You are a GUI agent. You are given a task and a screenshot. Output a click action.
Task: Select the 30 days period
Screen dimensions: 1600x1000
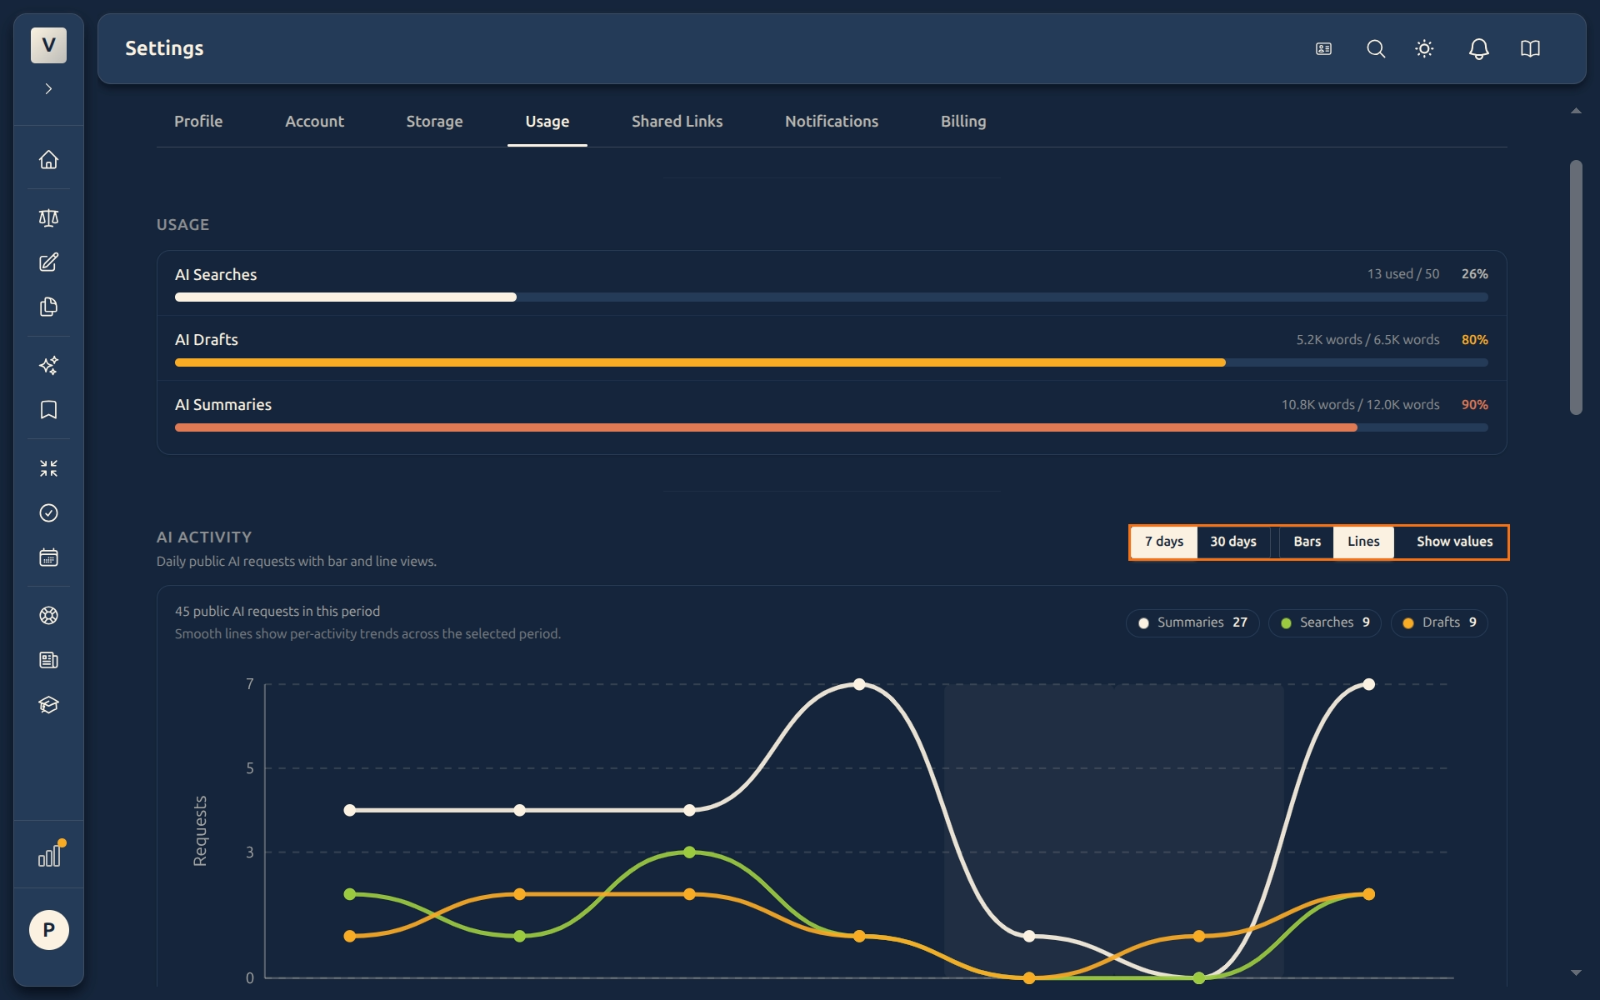(1233, 542)
